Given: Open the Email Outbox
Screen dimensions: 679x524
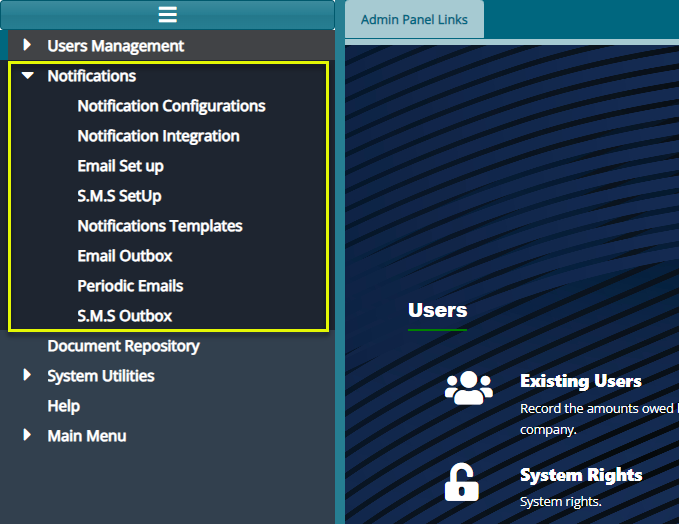Looking at the screenshot, I should pos(125,256).
